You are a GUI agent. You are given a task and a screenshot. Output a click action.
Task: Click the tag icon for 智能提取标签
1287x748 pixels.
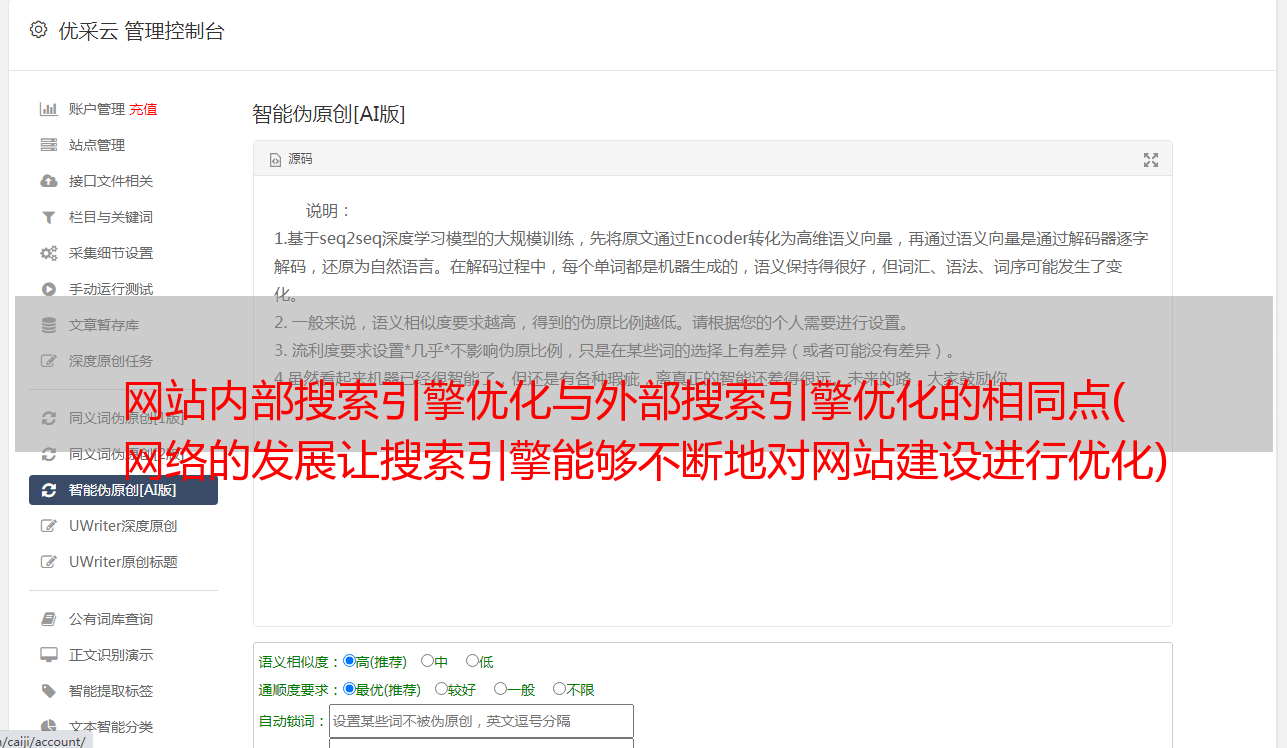[x=48, y=691]
